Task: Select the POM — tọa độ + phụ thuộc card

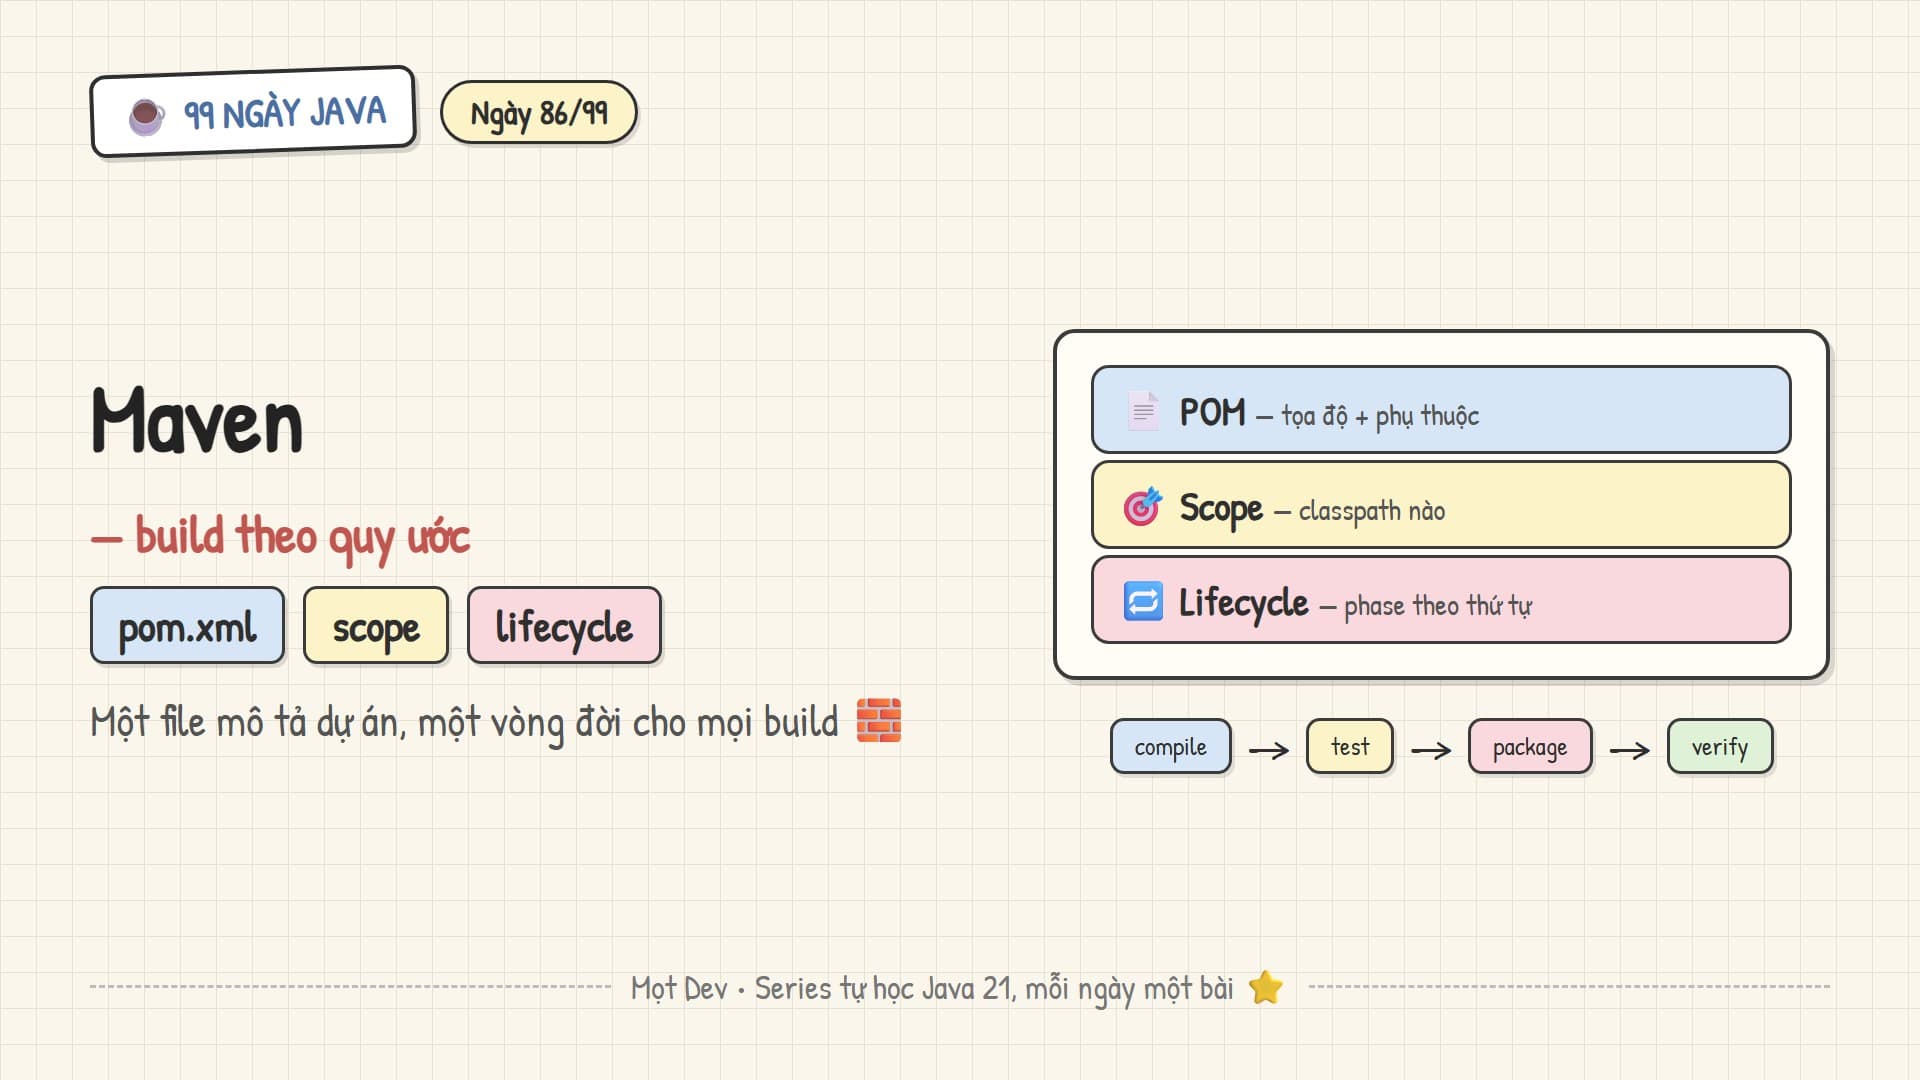Action: coord(1441,410)
